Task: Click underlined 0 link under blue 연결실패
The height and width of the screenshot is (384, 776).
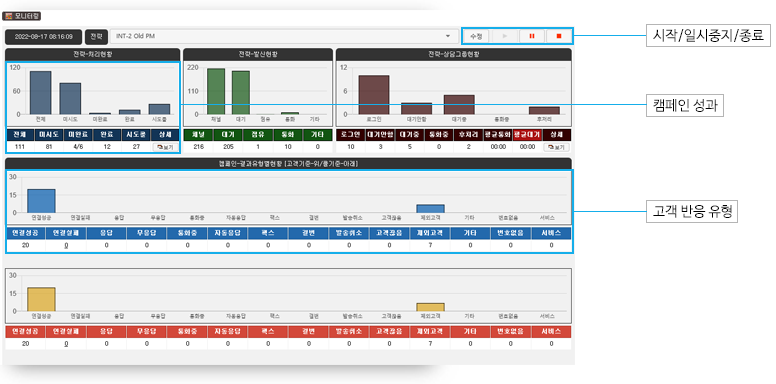Action: tap(66, 245)
